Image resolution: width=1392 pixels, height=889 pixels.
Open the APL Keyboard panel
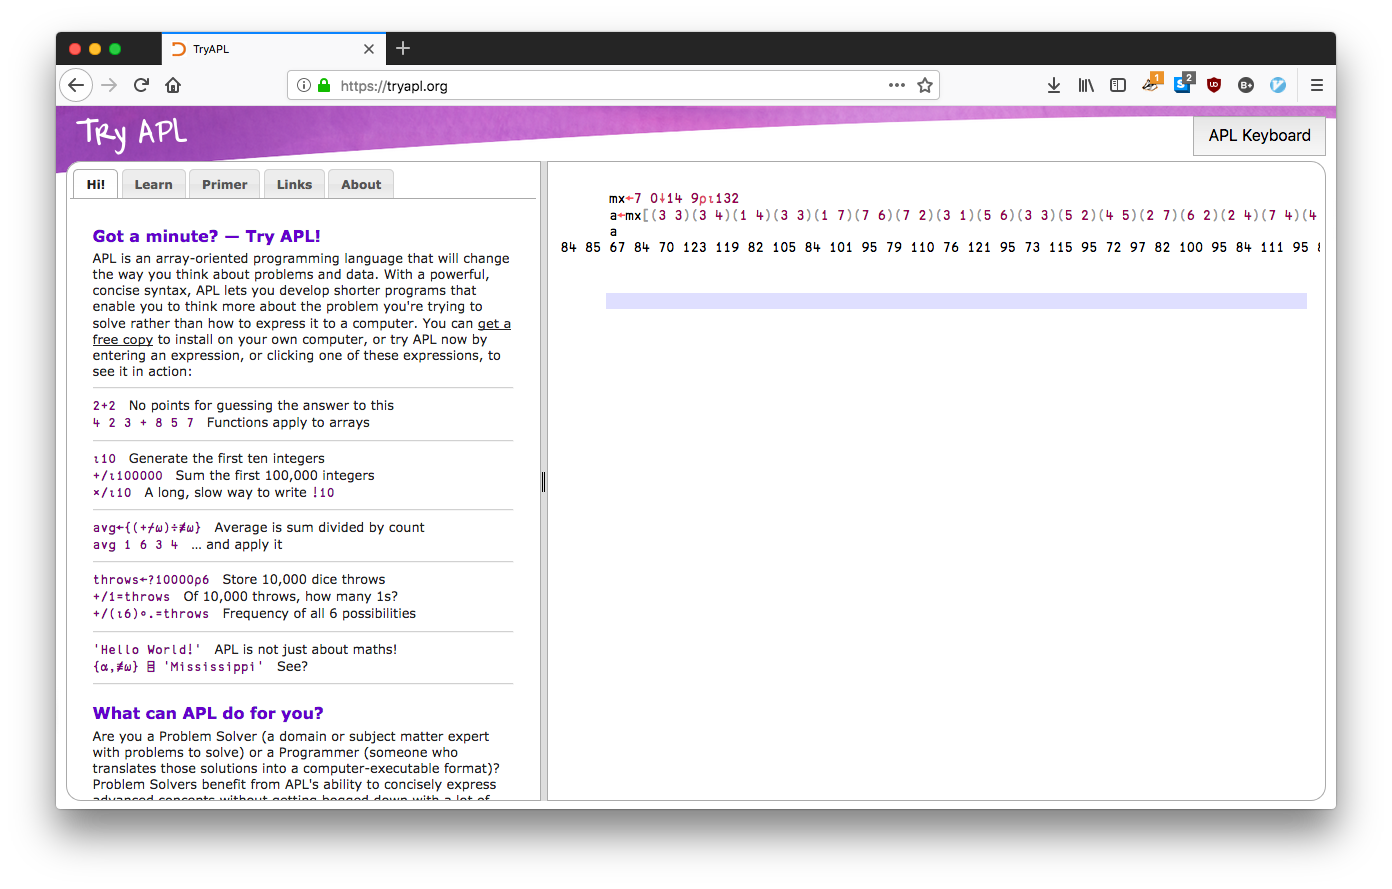[x=1259, y=136]
